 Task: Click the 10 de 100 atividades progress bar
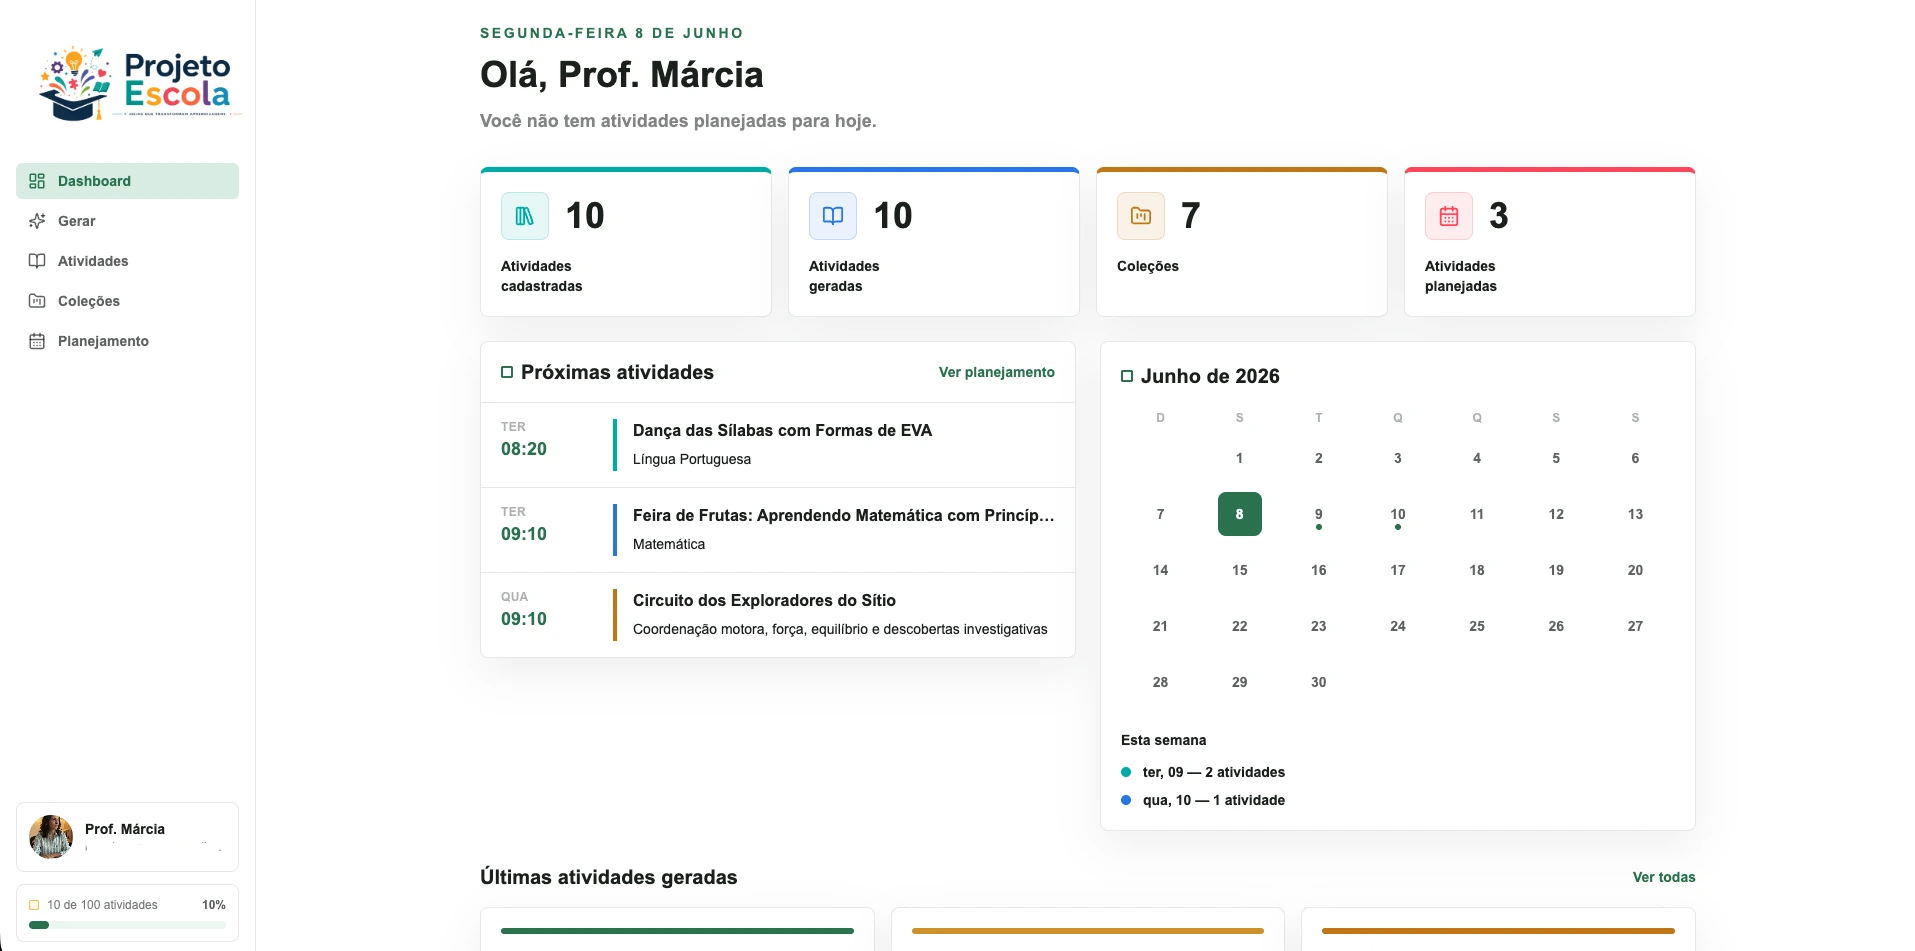point(127,925)
